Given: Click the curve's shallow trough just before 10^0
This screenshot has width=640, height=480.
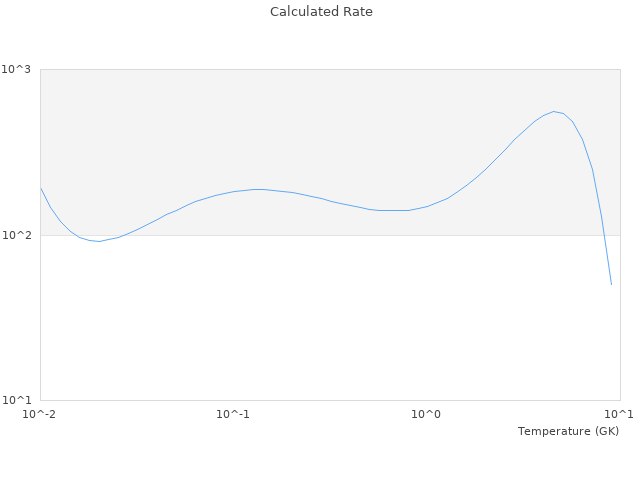Looking at the screenshot, I should click(395, 210).
